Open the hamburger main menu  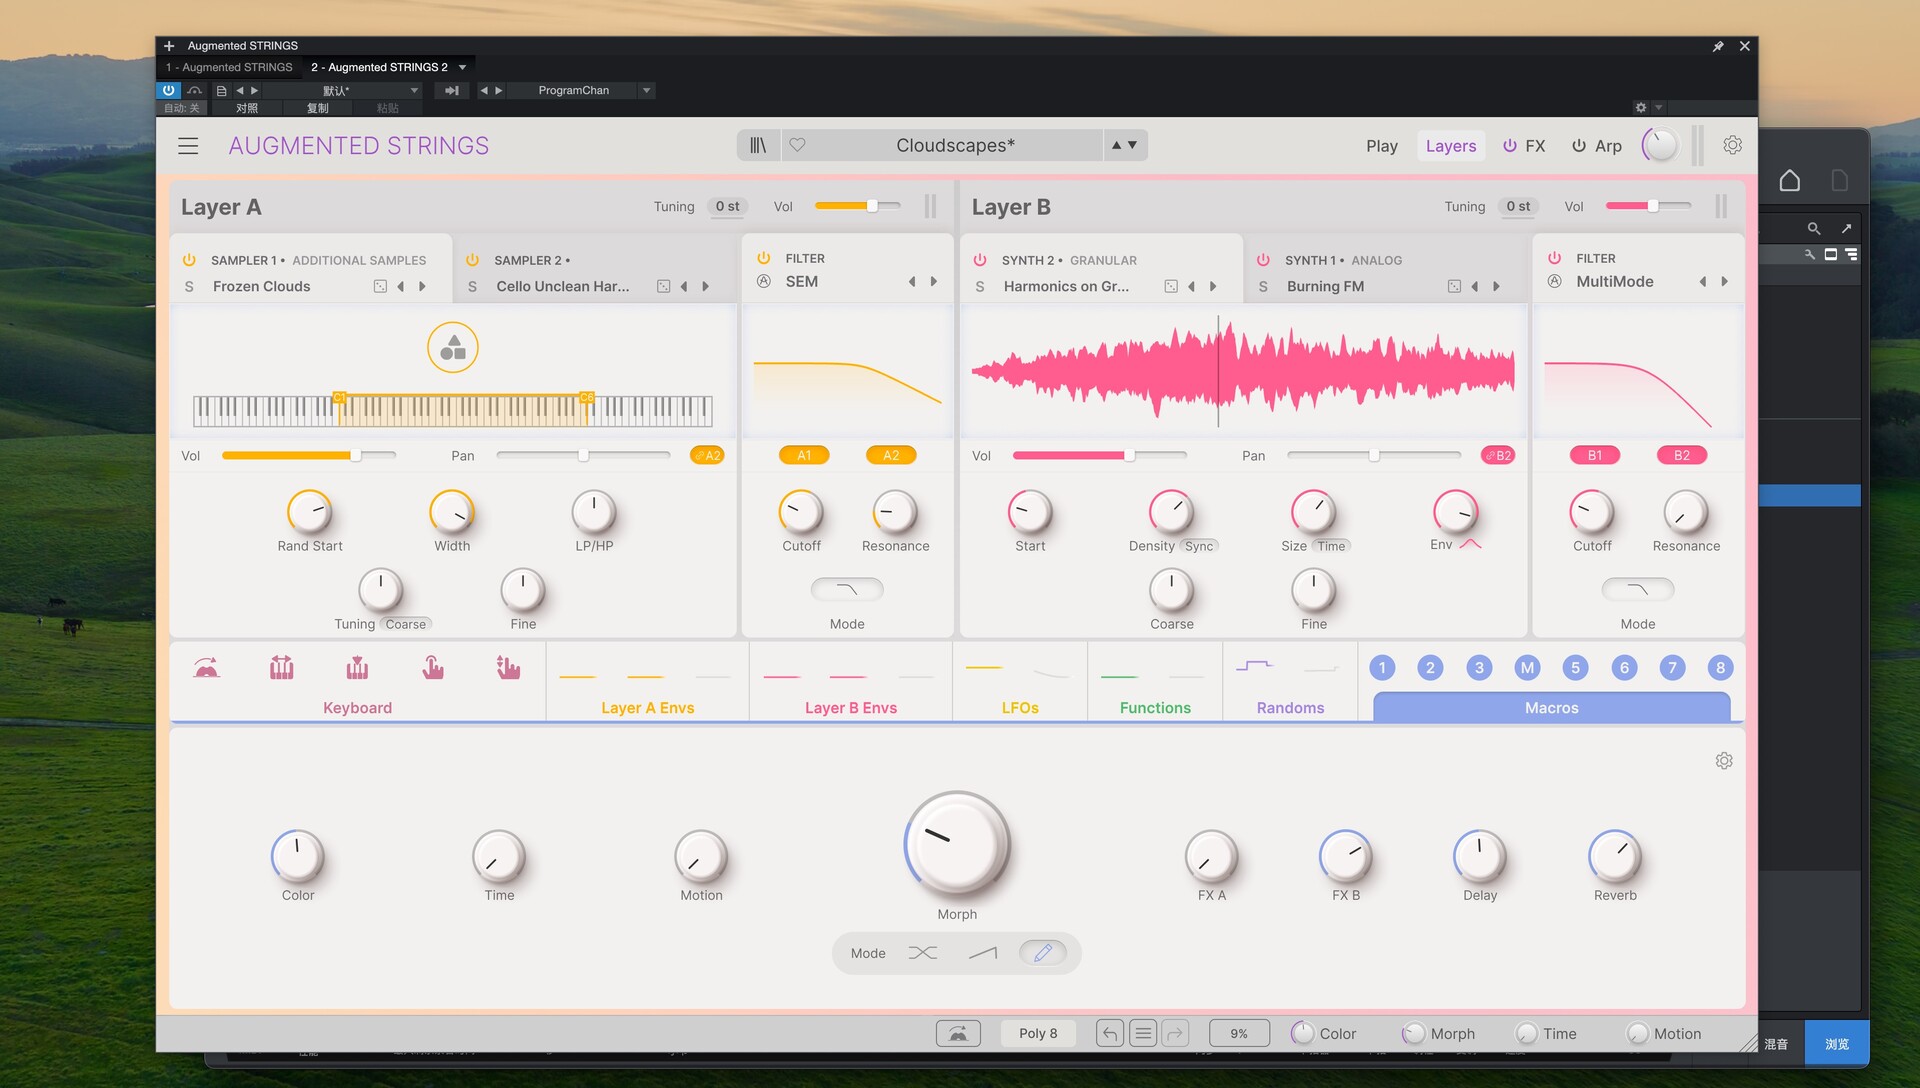coord(188,146)
